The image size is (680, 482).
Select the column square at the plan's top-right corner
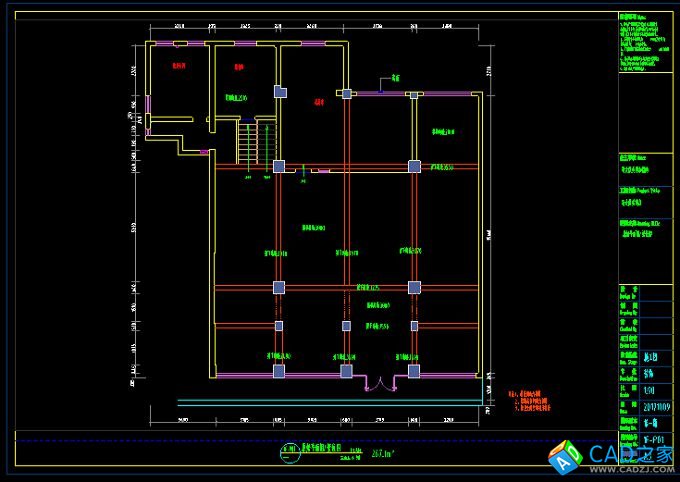pyautogui.click(x=413, y=93)
